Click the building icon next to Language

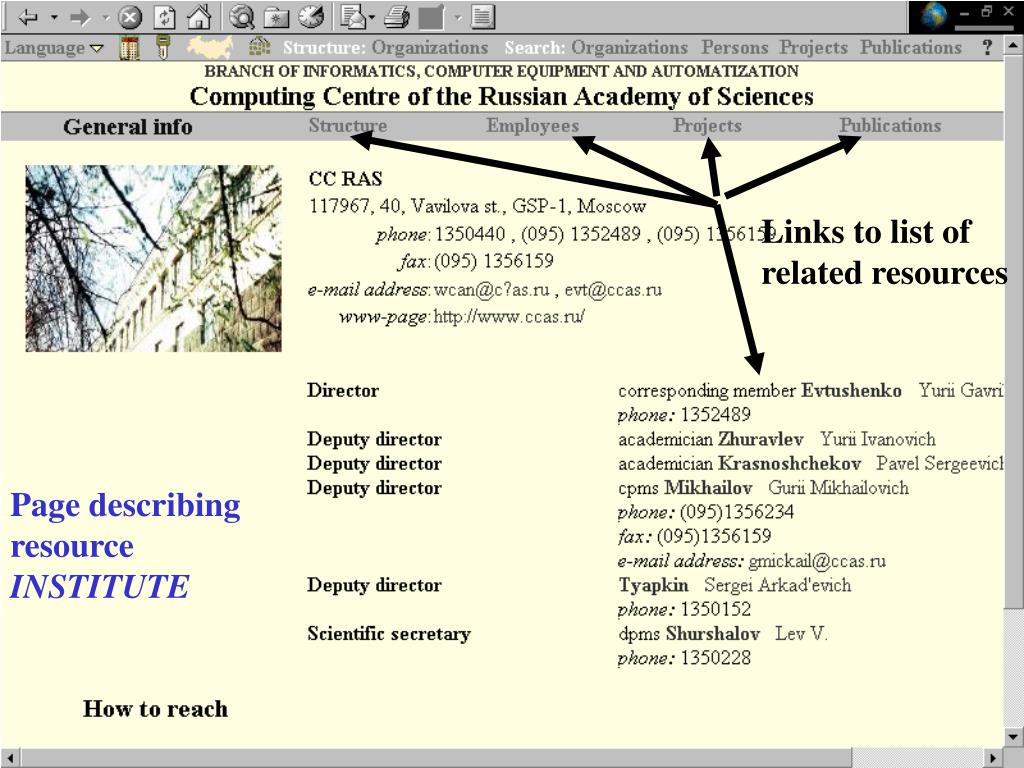129,48
